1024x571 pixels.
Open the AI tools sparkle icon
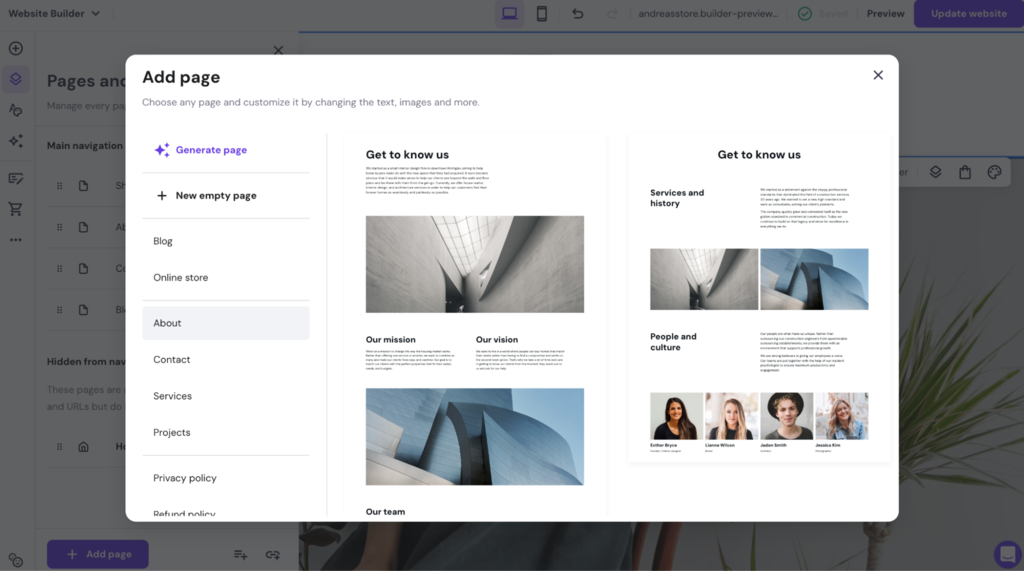16,141
